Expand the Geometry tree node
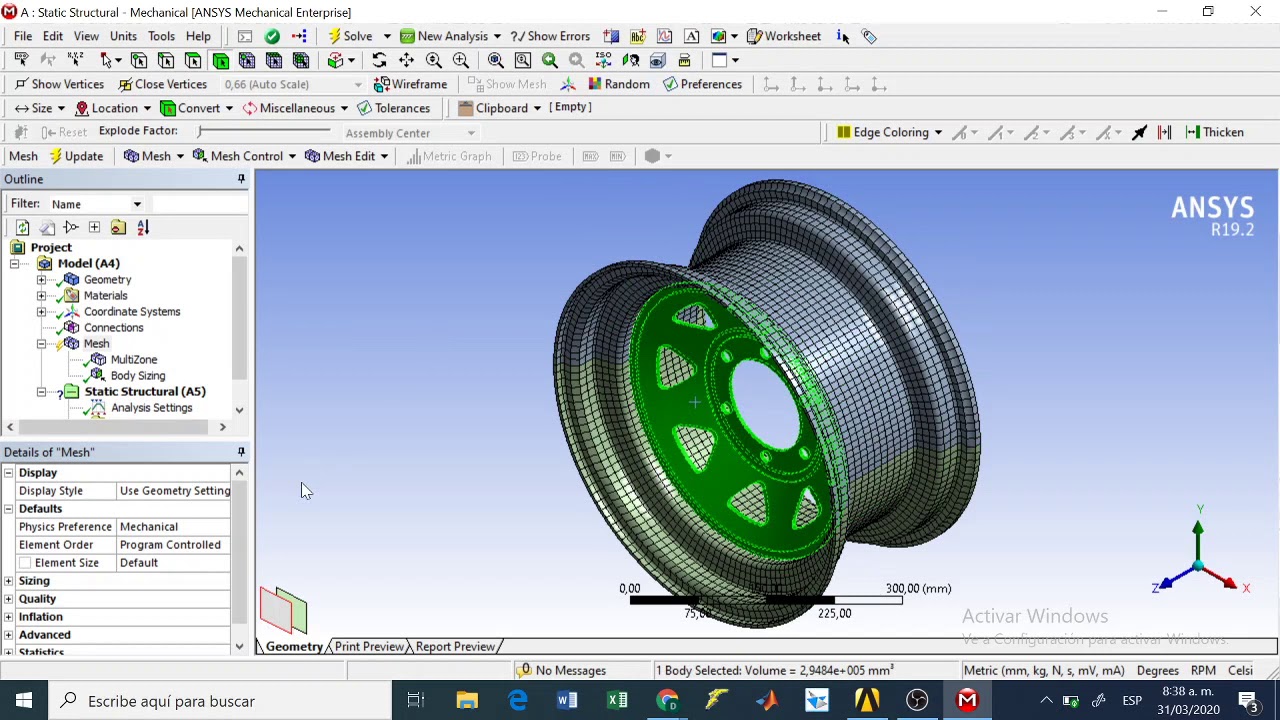 tap(41, 280)
